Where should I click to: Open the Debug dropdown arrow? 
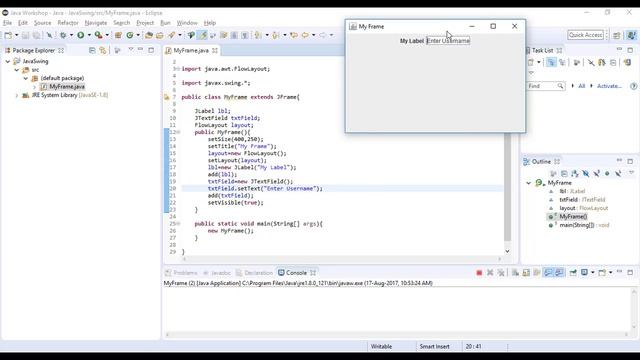tap(71, 35)
